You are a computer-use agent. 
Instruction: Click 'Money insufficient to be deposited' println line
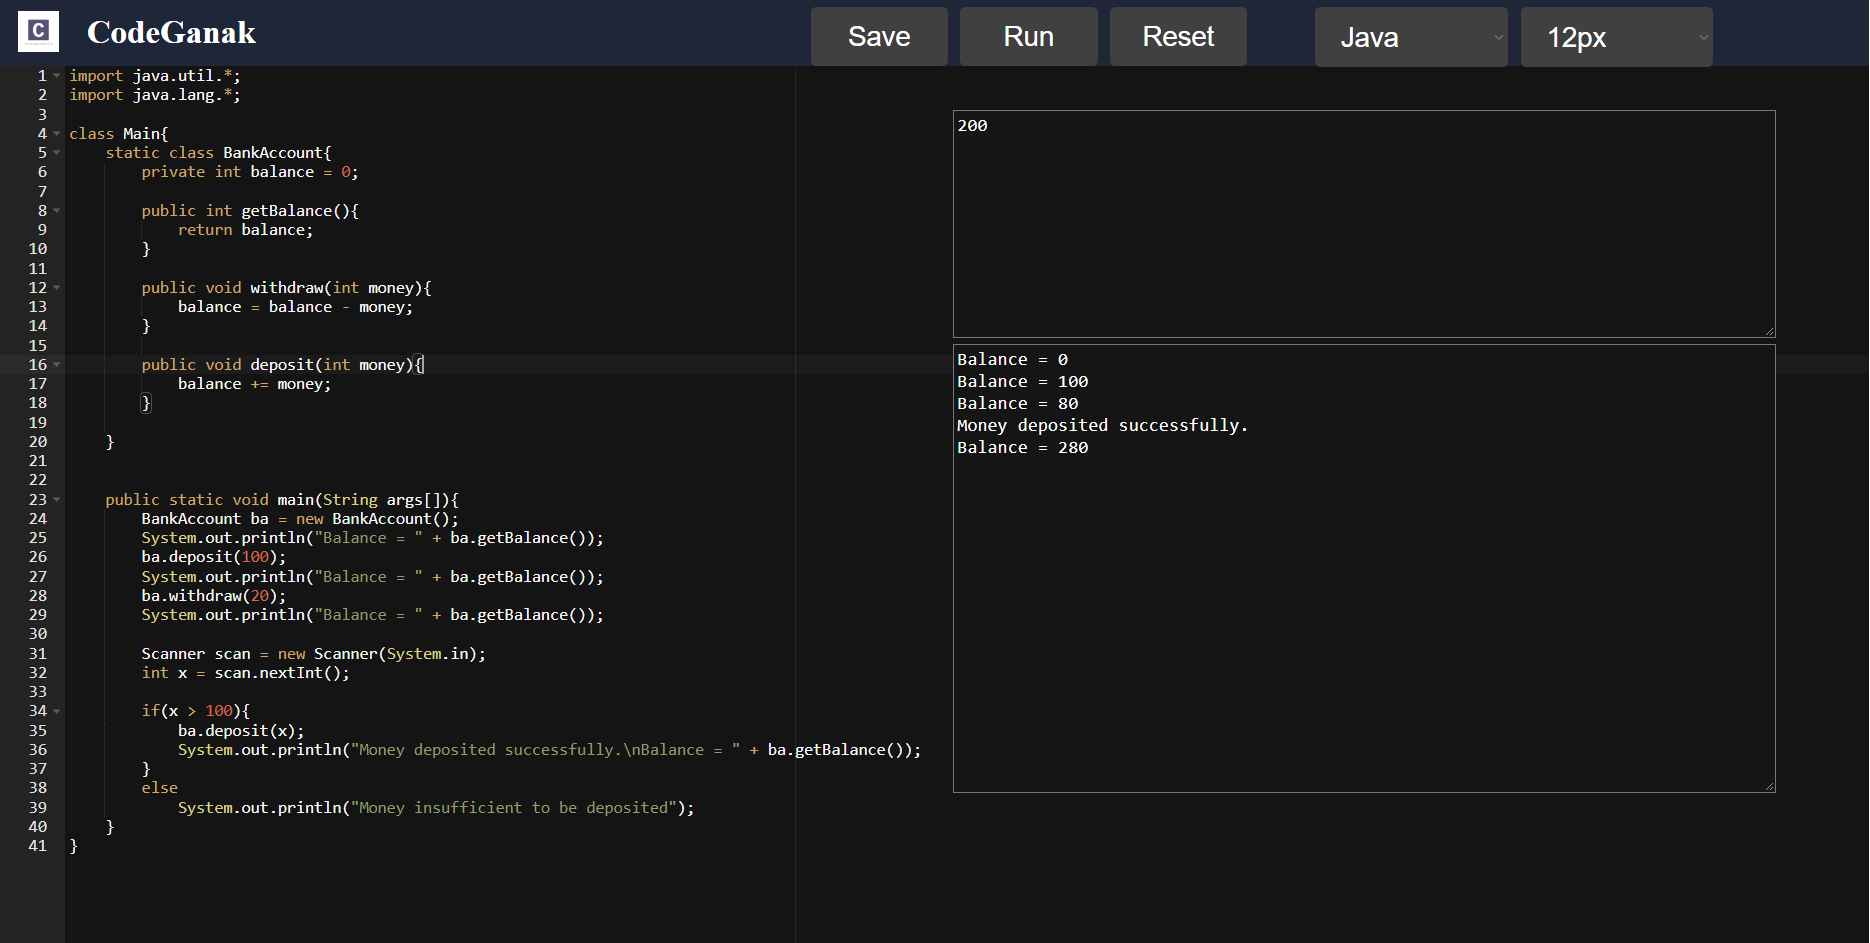(436, 808)
